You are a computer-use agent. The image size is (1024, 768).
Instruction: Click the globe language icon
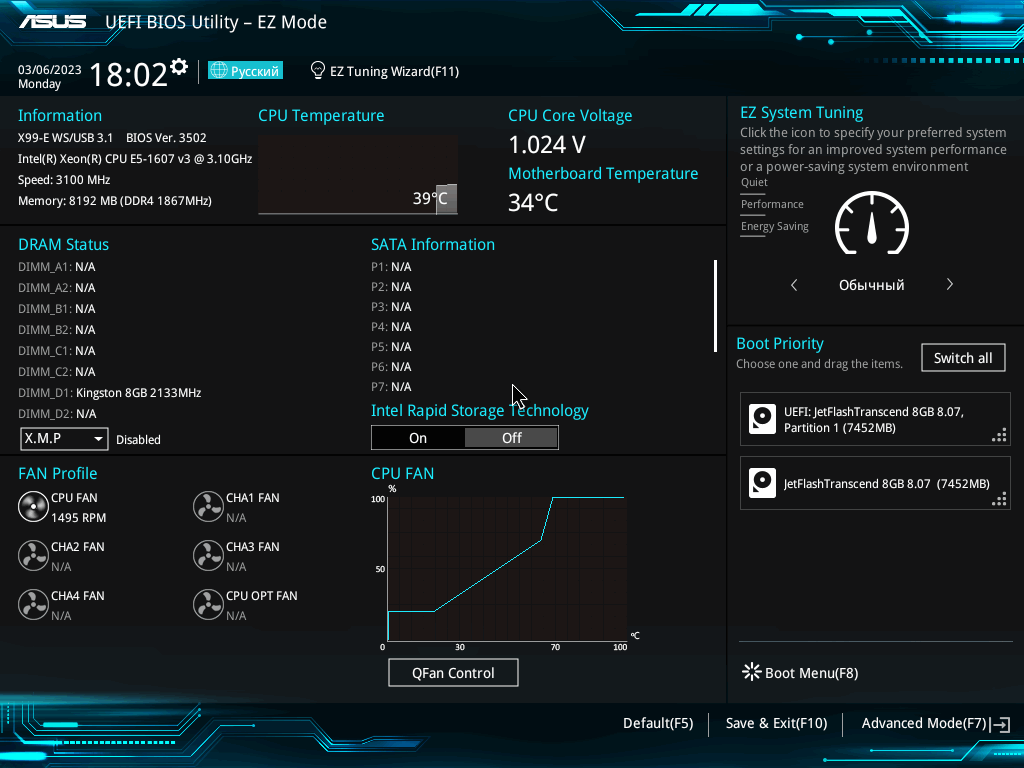(x=219, y=71)
